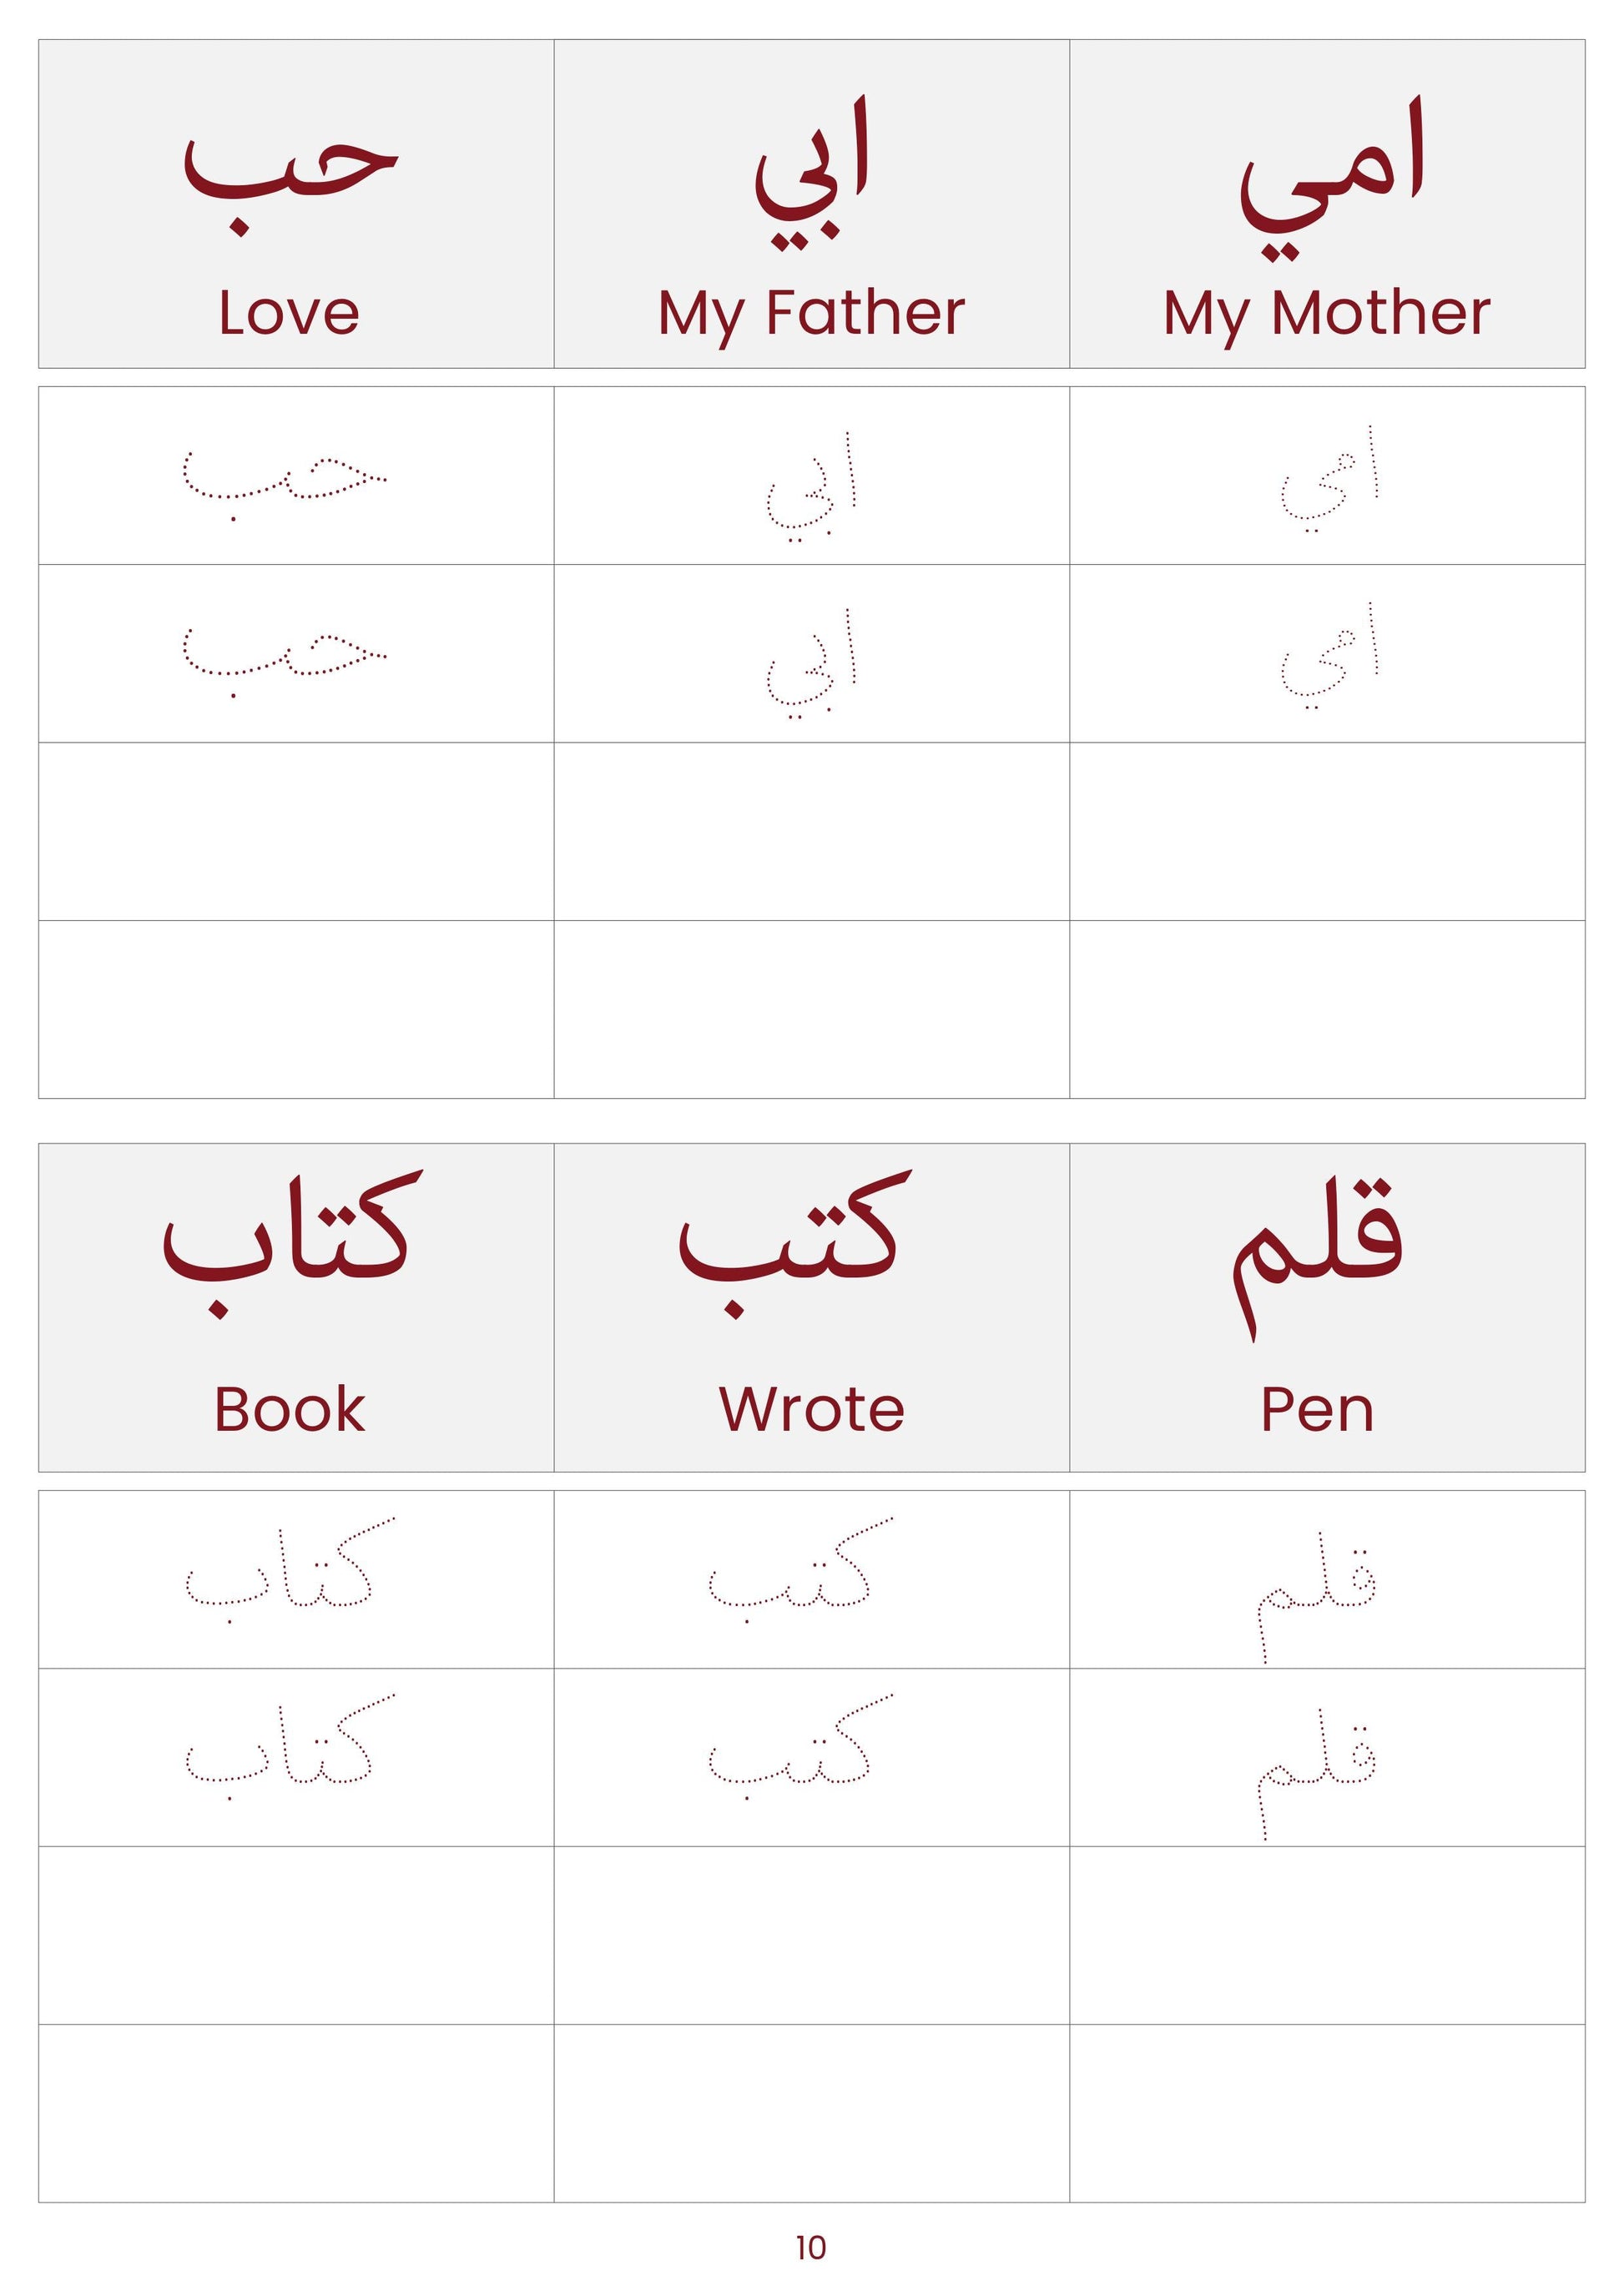This screenshot has width=1624, height=2296.
Task: Click the 'Book' English label
Action: click(290, 1409)
